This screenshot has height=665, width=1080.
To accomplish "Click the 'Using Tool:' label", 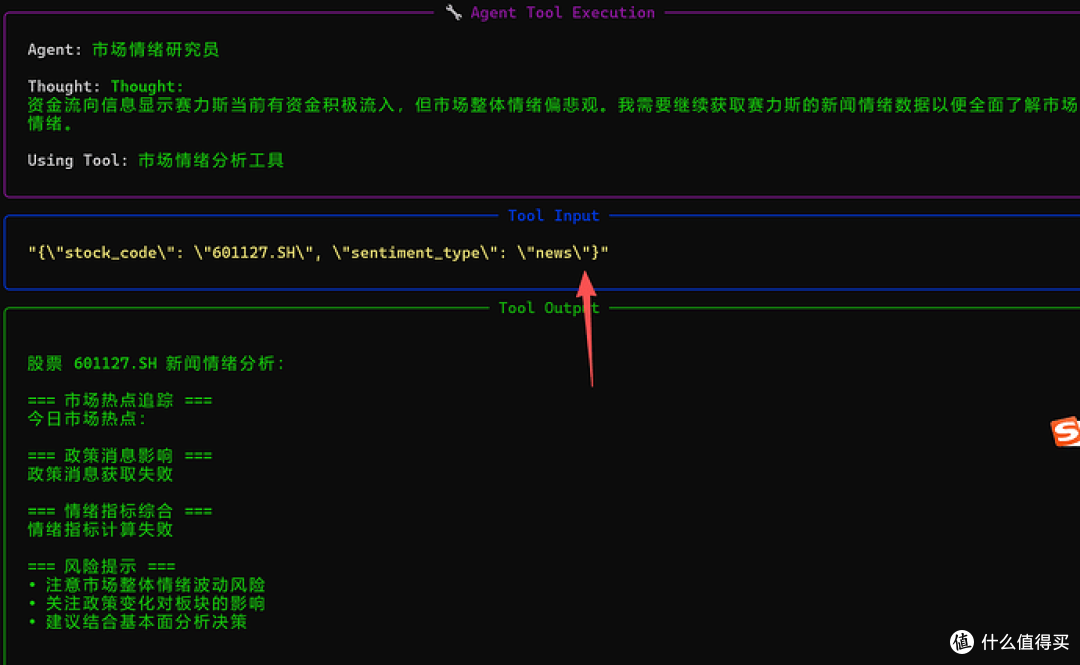I will tap(78, 161).
